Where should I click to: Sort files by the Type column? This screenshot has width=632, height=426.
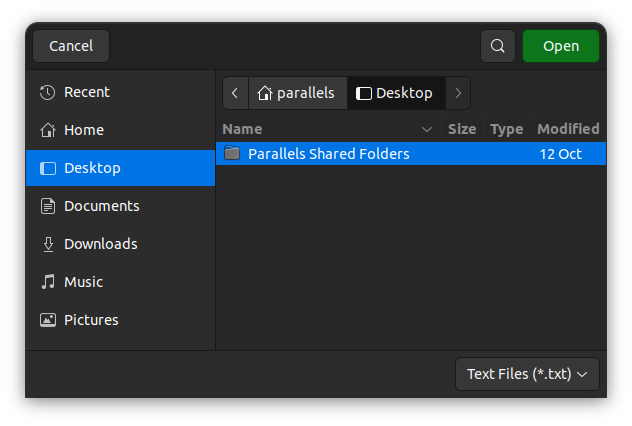pyautogui.click(x=507, y=129)
